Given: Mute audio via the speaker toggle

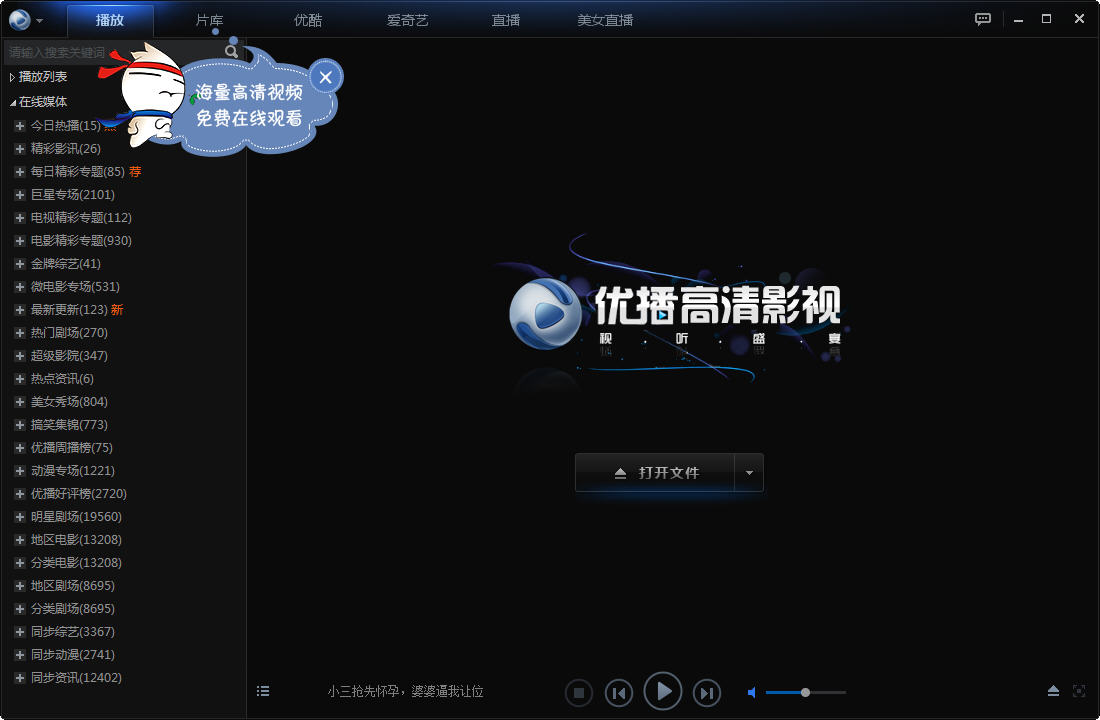Looking at the screenshot, I should [x=752, y=691].
